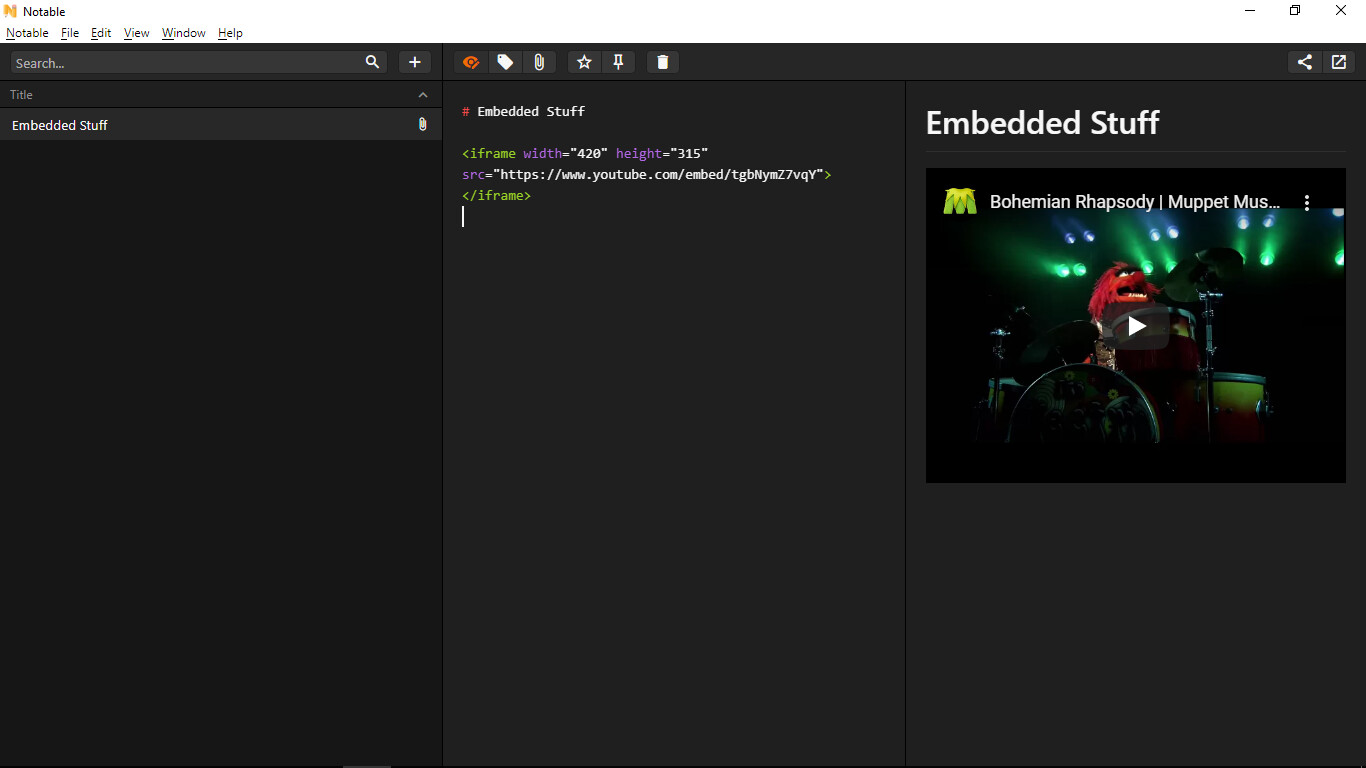This screenshot has height=768, width=1366.
Task: Click the Embedded Stuff preview heading
Action: click(x=1042, y=123)
